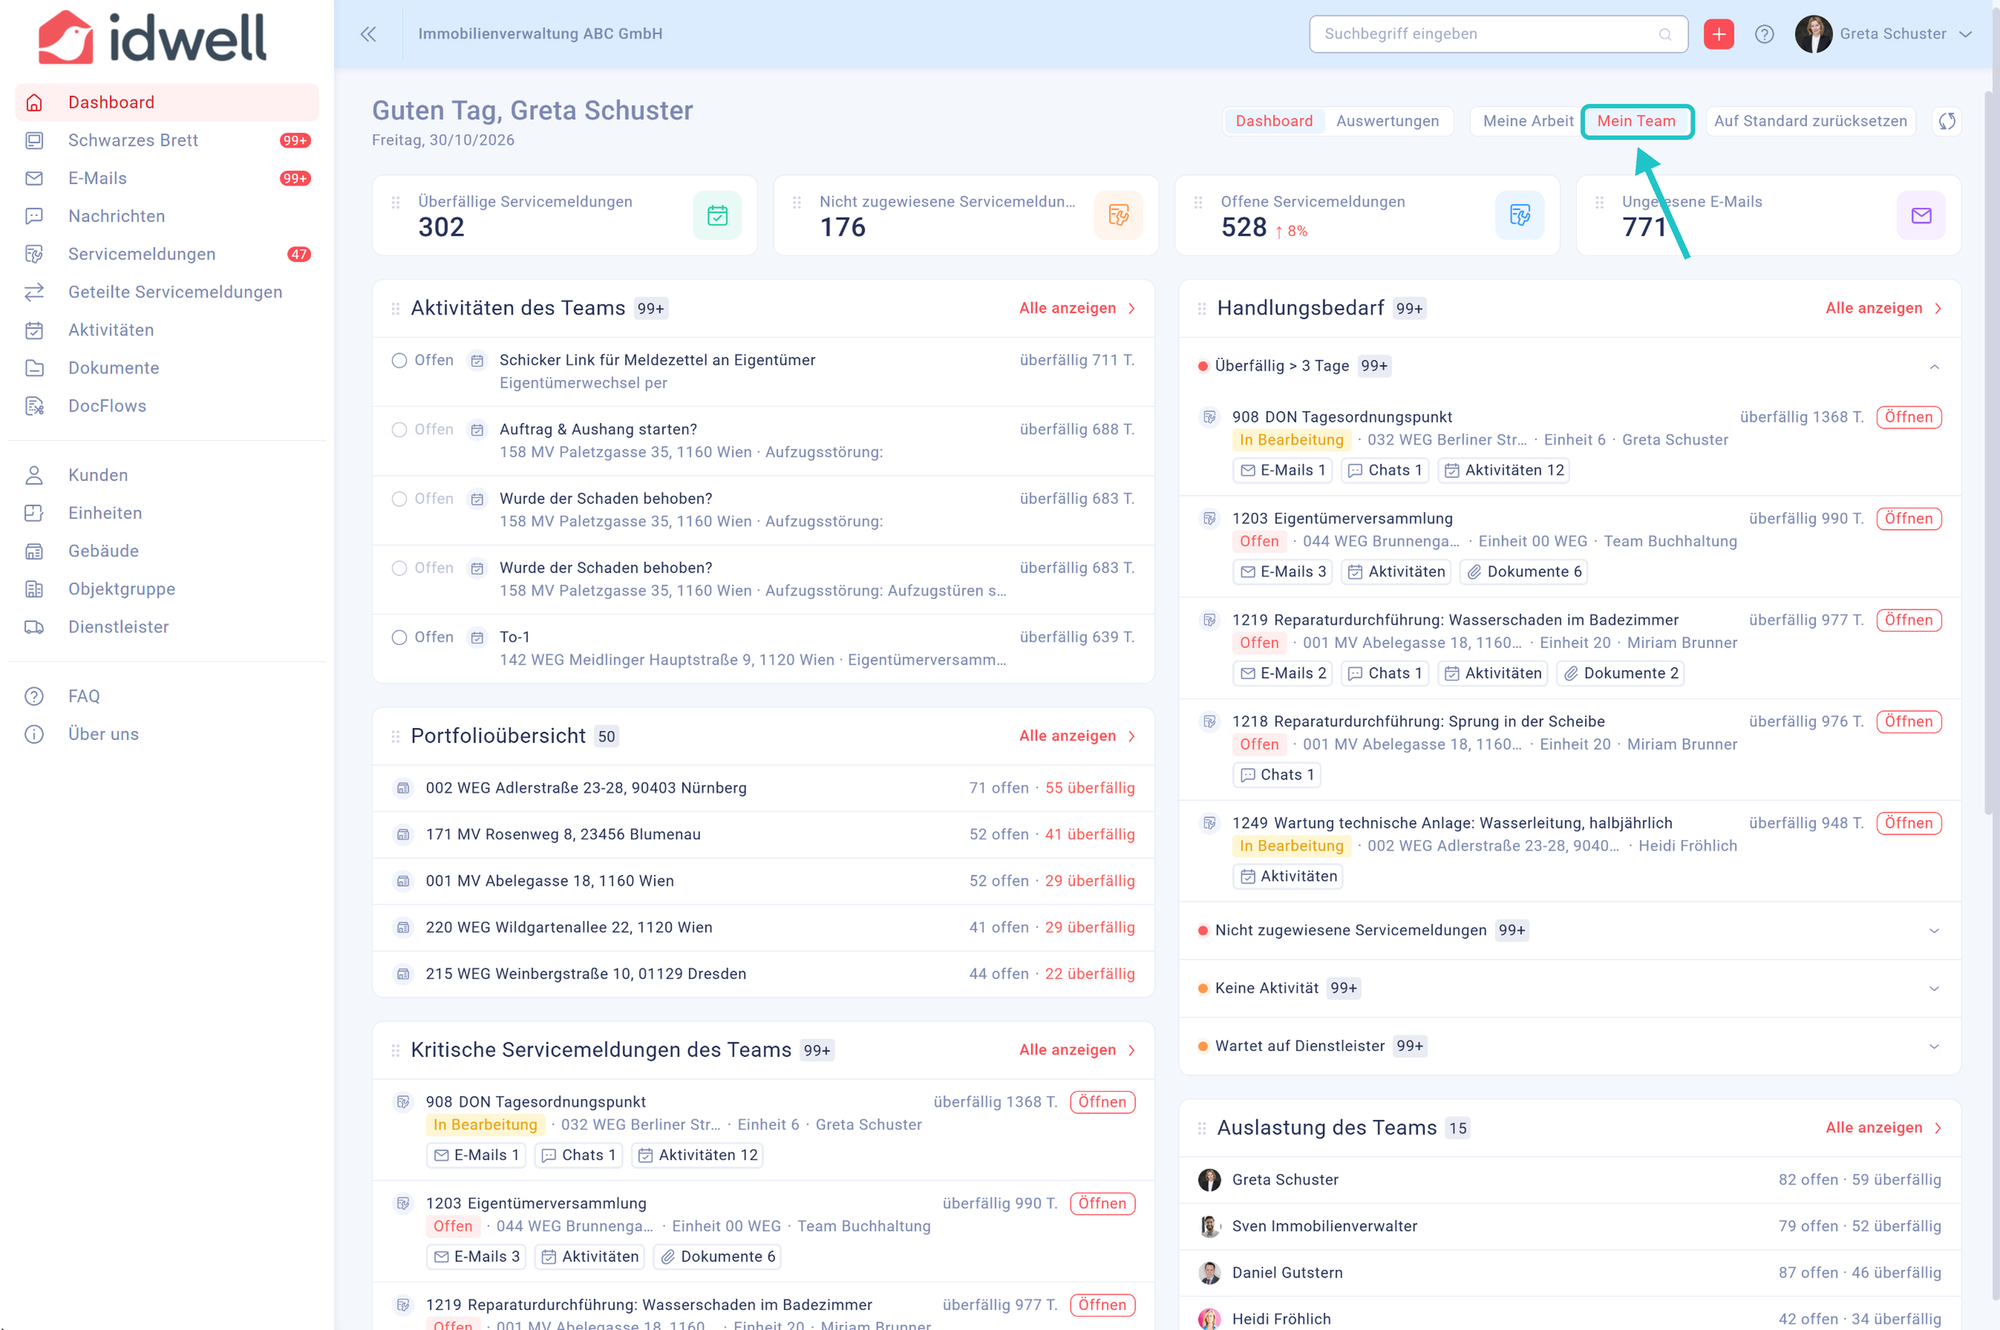Open the Greta Schuster user menu dropdown

[1884, 34]
